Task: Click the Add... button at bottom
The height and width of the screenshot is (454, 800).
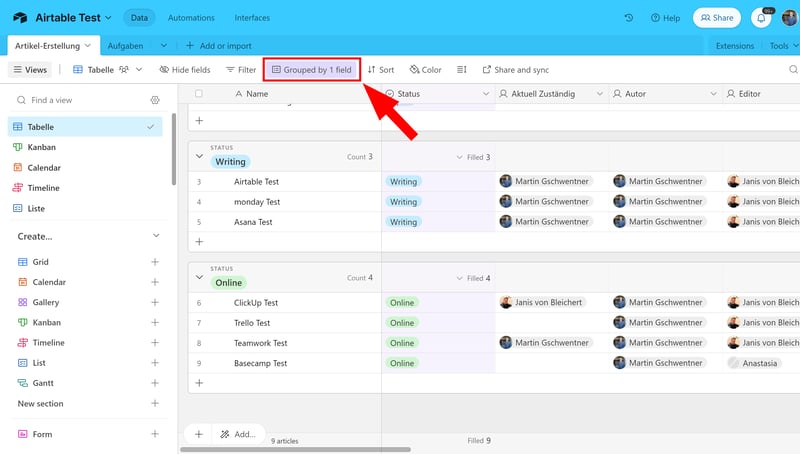Action: point(238,434)
